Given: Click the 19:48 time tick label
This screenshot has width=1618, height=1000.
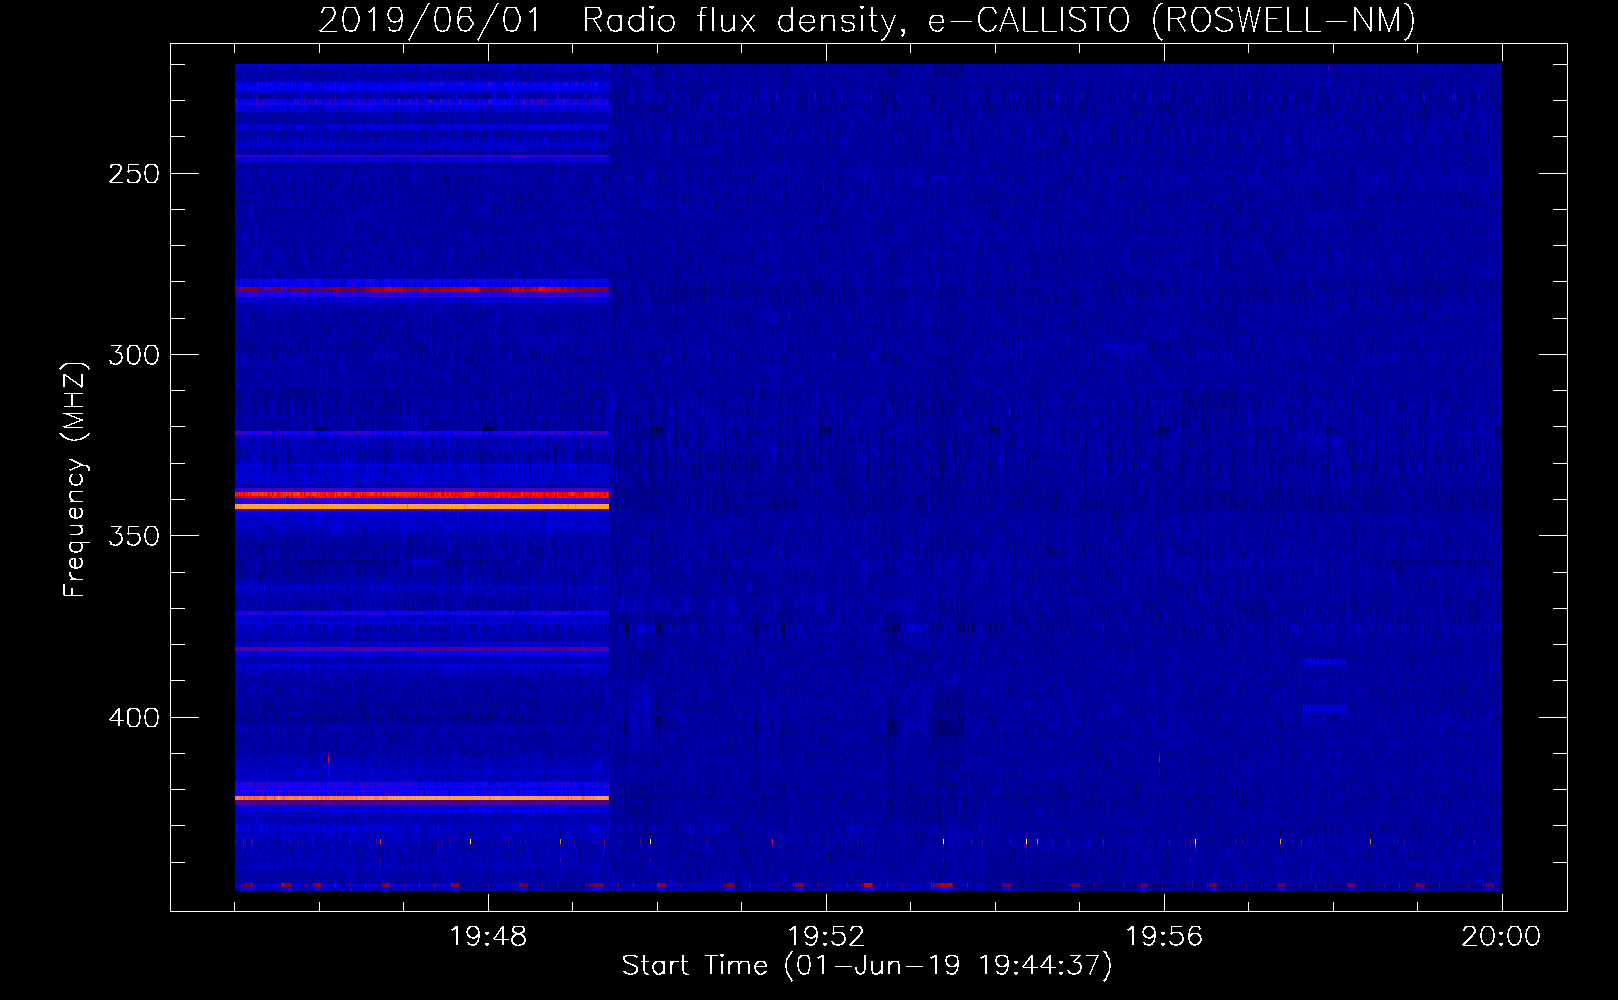Looking at the screenshot, I should [488, 937].
